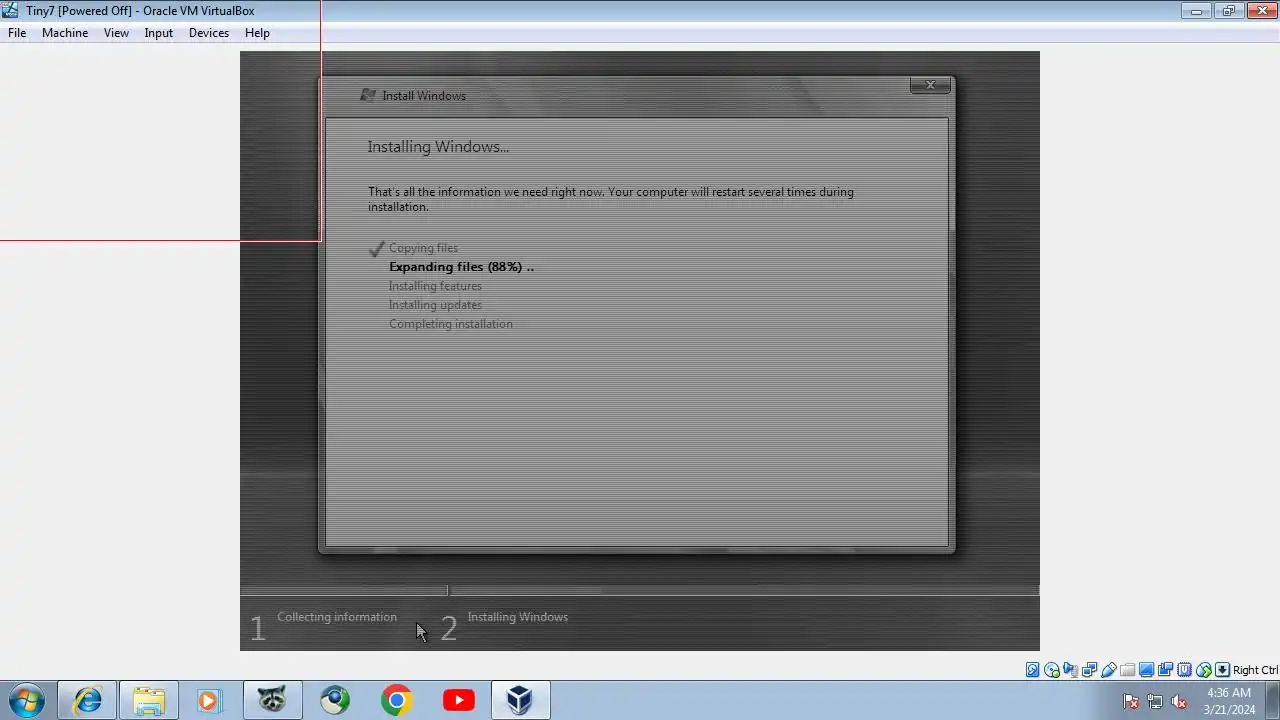Click the Install Windows title icon
1280x720 pixels.
(368, 95)
